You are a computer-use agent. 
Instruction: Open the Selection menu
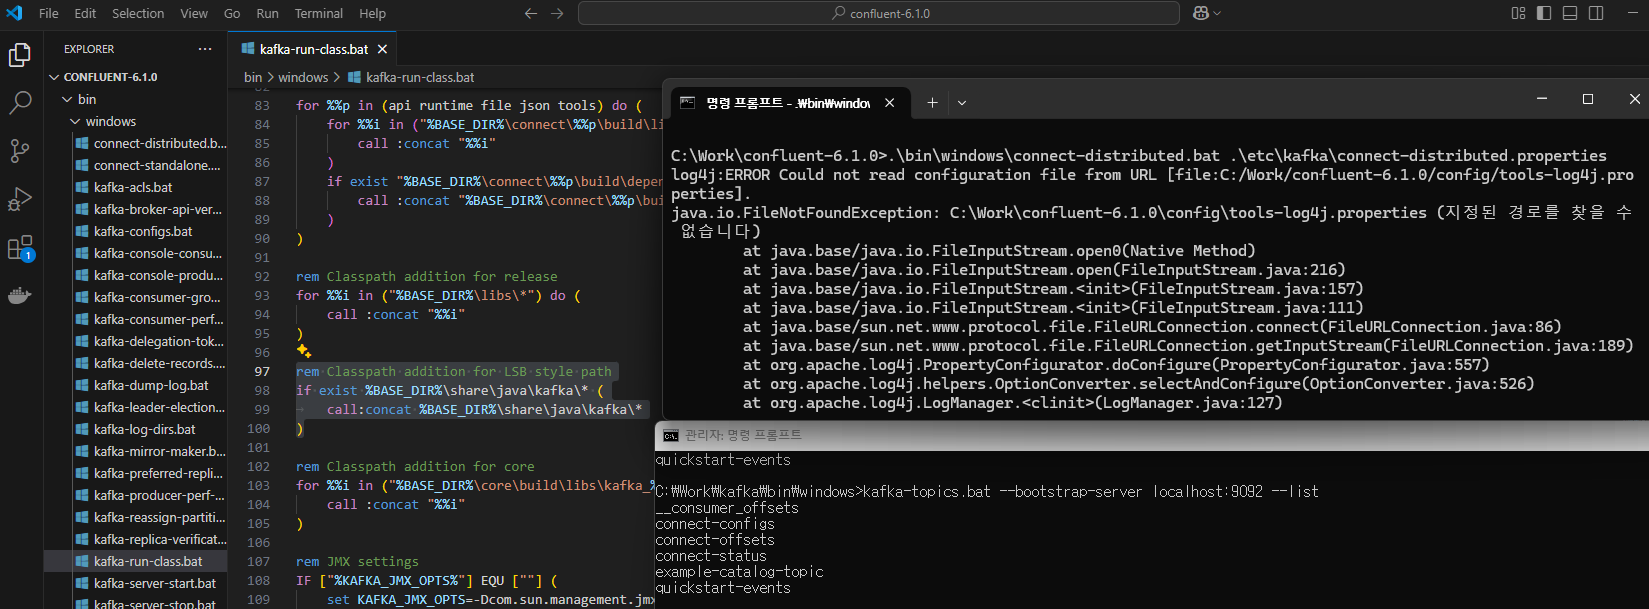(138, 13)
